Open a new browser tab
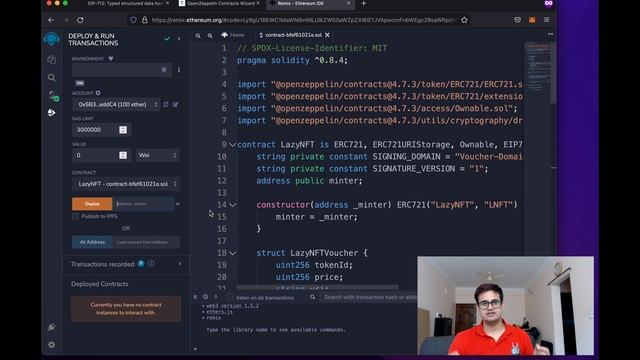 364,4
